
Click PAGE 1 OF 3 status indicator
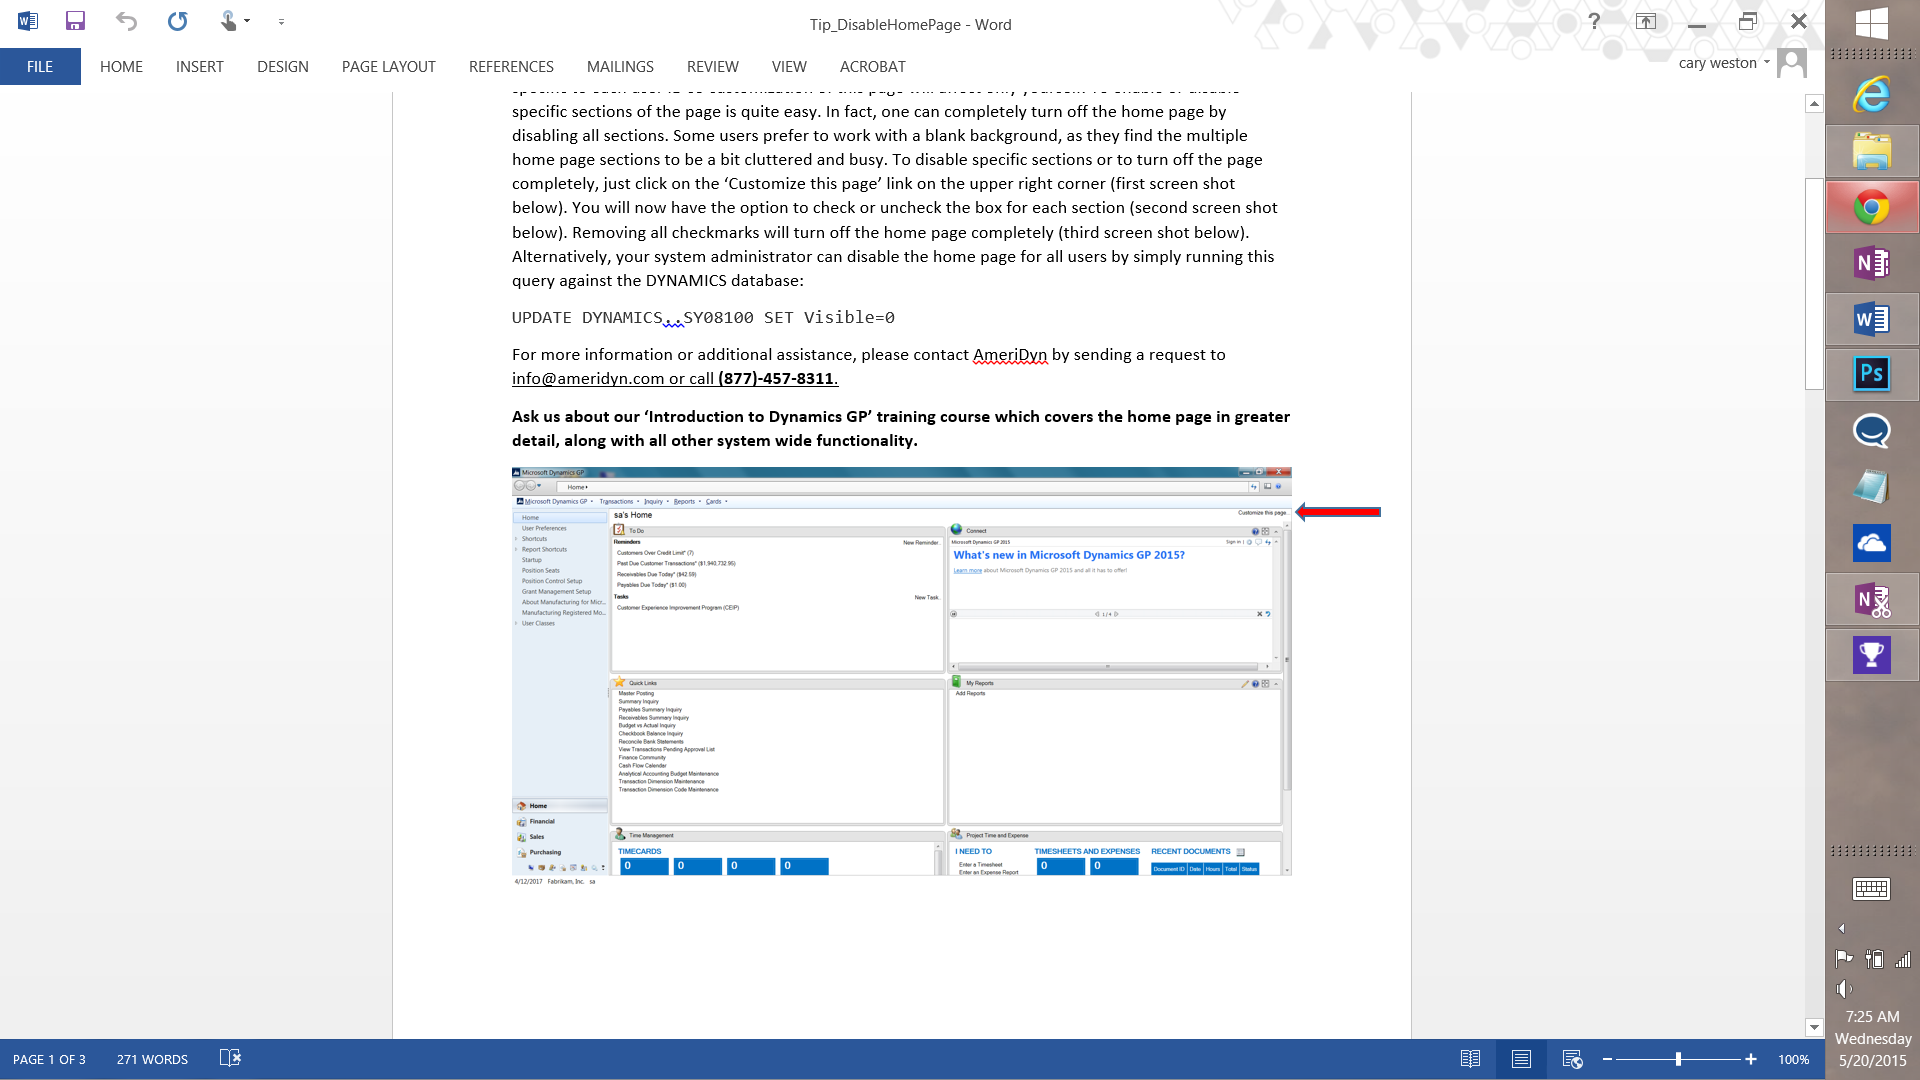click(x=49, y=1059)
